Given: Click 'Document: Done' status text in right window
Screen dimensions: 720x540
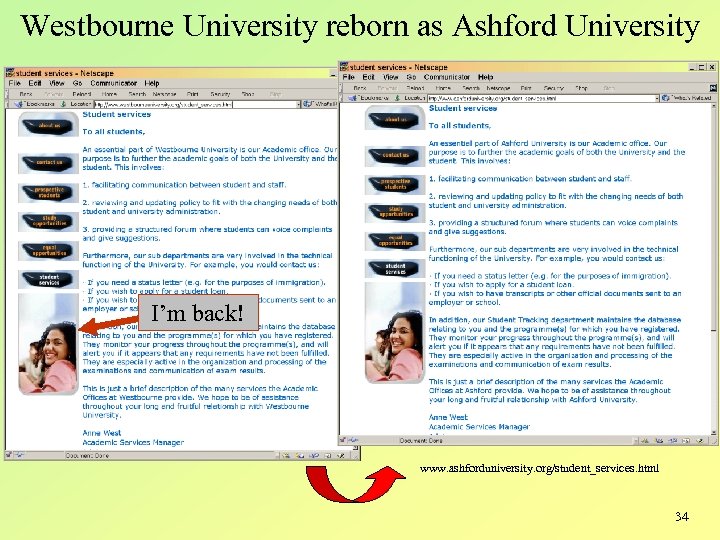Looking at the screenshot, I should pos(421,440).
